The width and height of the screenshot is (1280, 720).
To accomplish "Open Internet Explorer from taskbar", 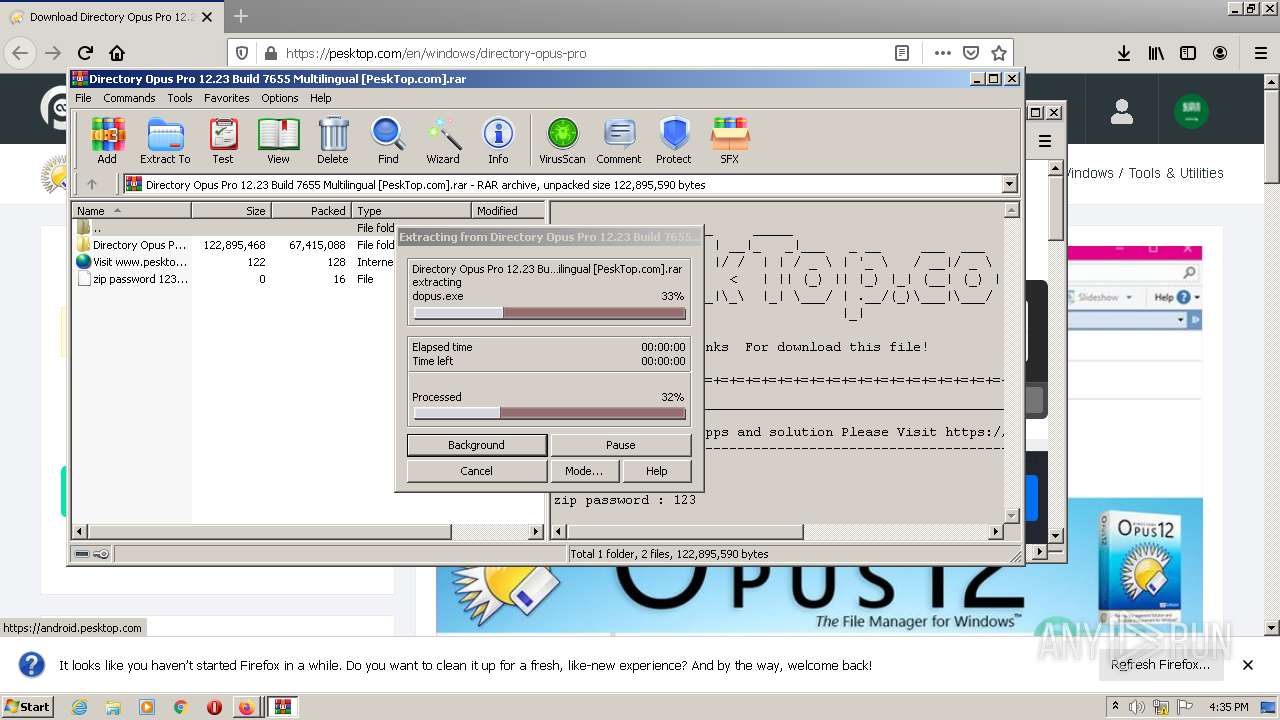I will pyautogui.click(x=80, y=707).
